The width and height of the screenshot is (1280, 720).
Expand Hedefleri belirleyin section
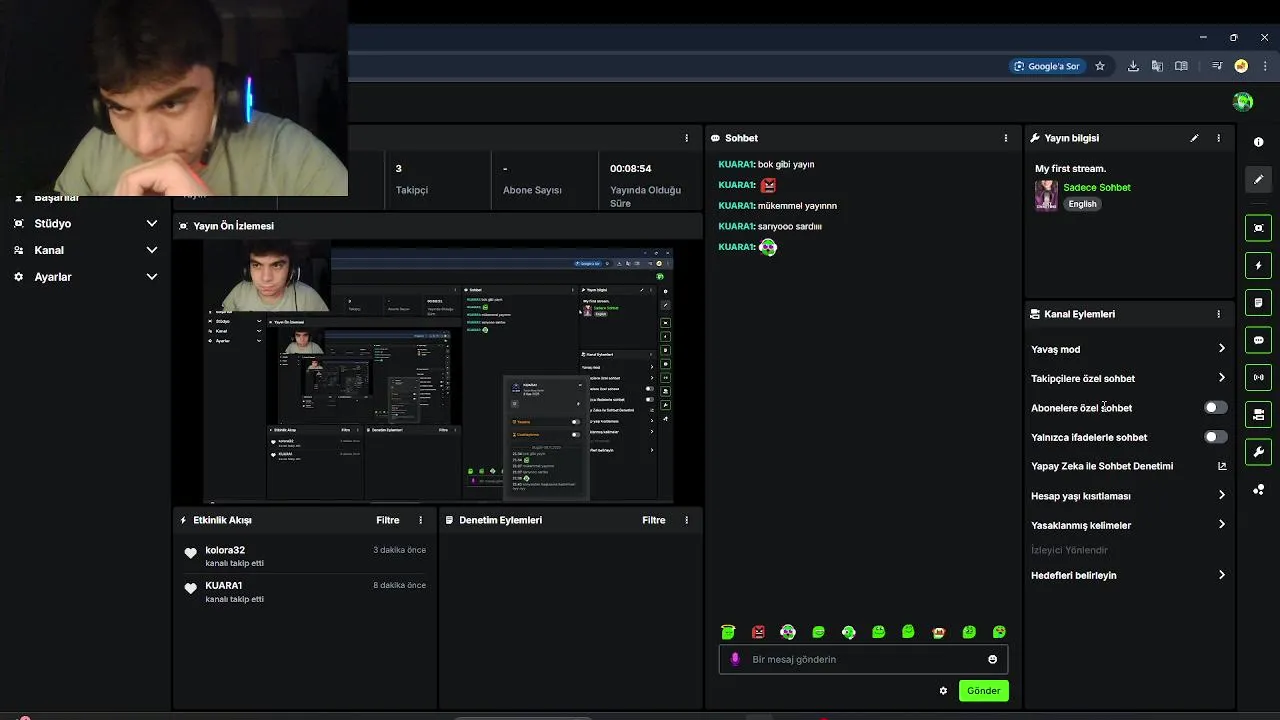point(1221,575)
